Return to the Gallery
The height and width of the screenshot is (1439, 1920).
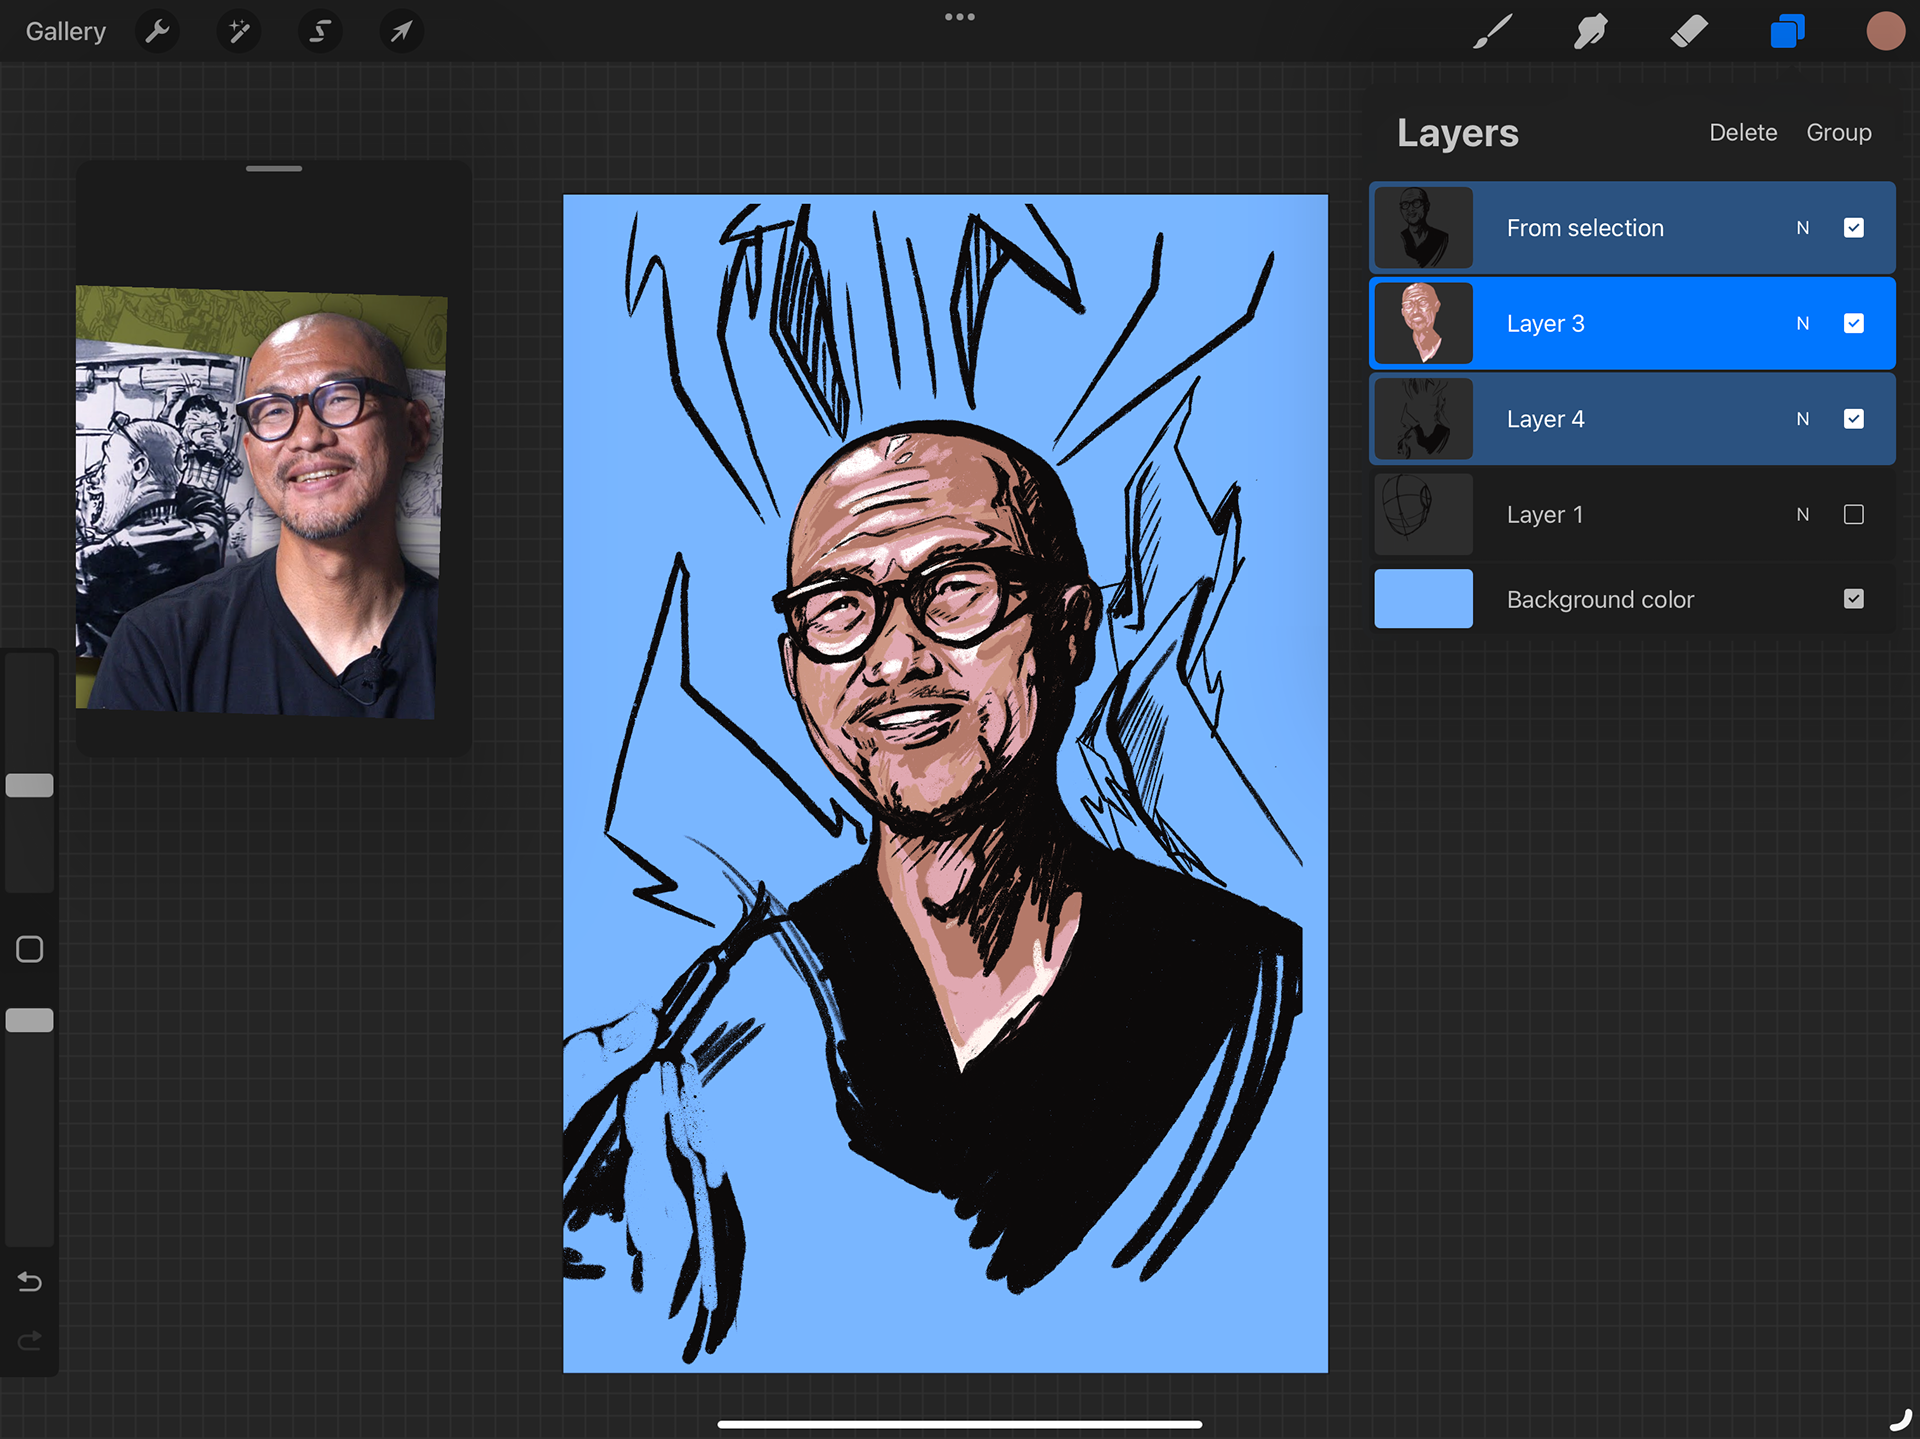click(66, 32)
